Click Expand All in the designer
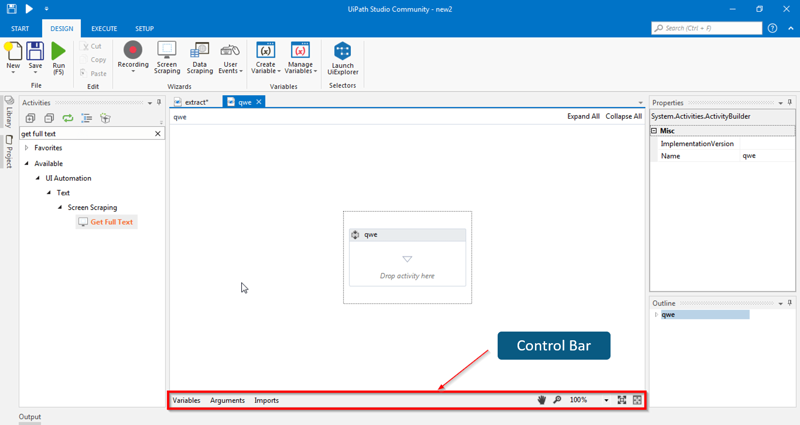800x425 pixels. pyautogui.click(x=583, y=116)
